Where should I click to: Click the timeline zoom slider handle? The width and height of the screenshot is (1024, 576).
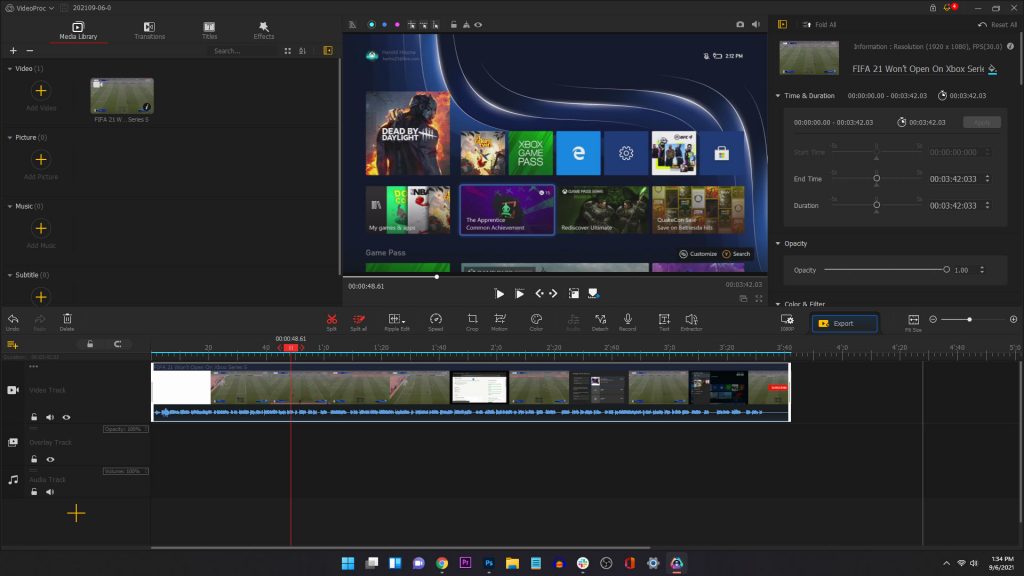pos(969,319)
